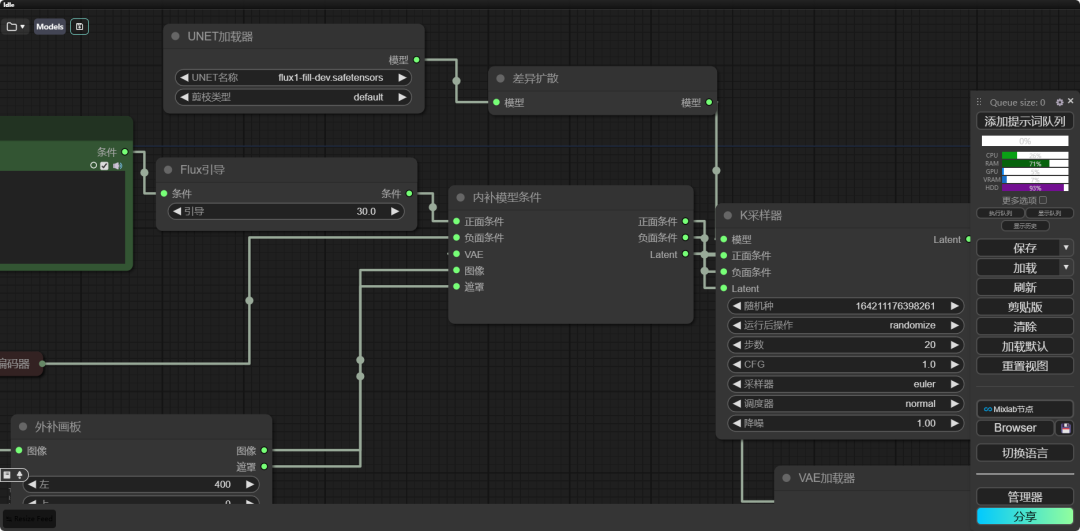Collapse the 外补画板 node via its dot
The height and width of the screenshot is (531, 1080).
pyautogui.click(x=23, y=426)
